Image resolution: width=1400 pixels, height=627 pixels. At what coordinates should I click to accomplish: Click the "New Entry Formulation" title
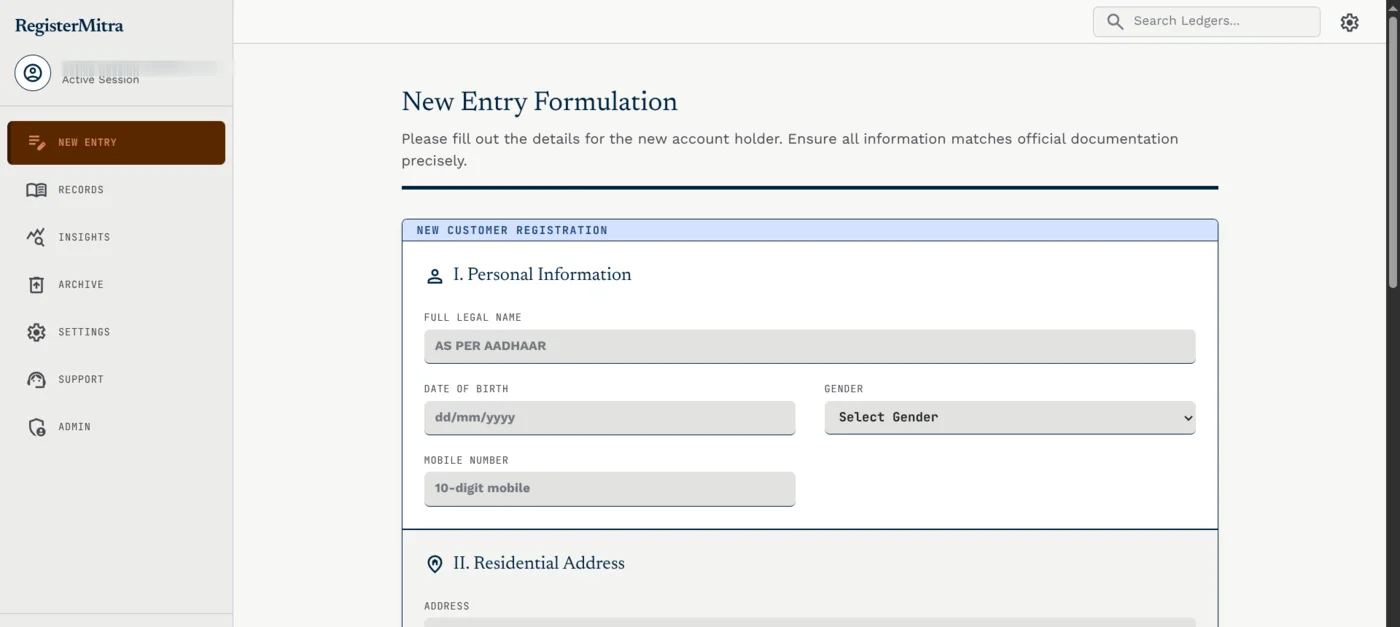point(539,102)
